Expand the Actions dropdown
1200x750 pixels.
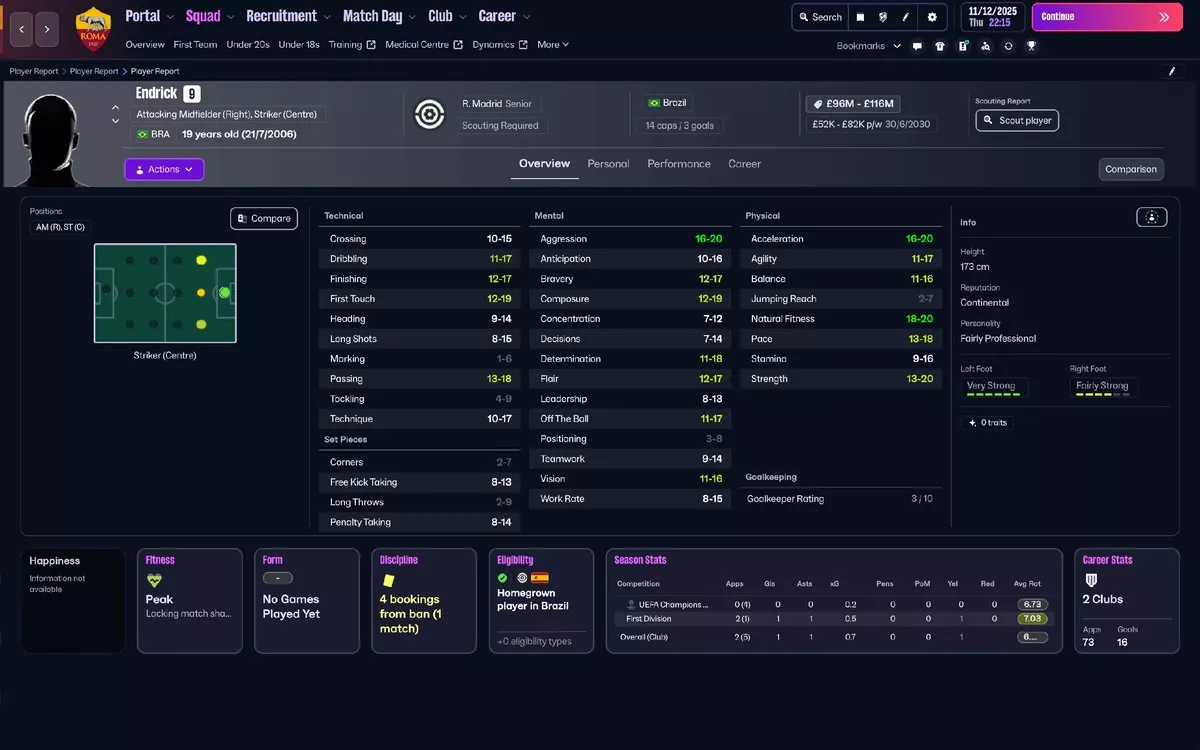(x=164, y=169)
